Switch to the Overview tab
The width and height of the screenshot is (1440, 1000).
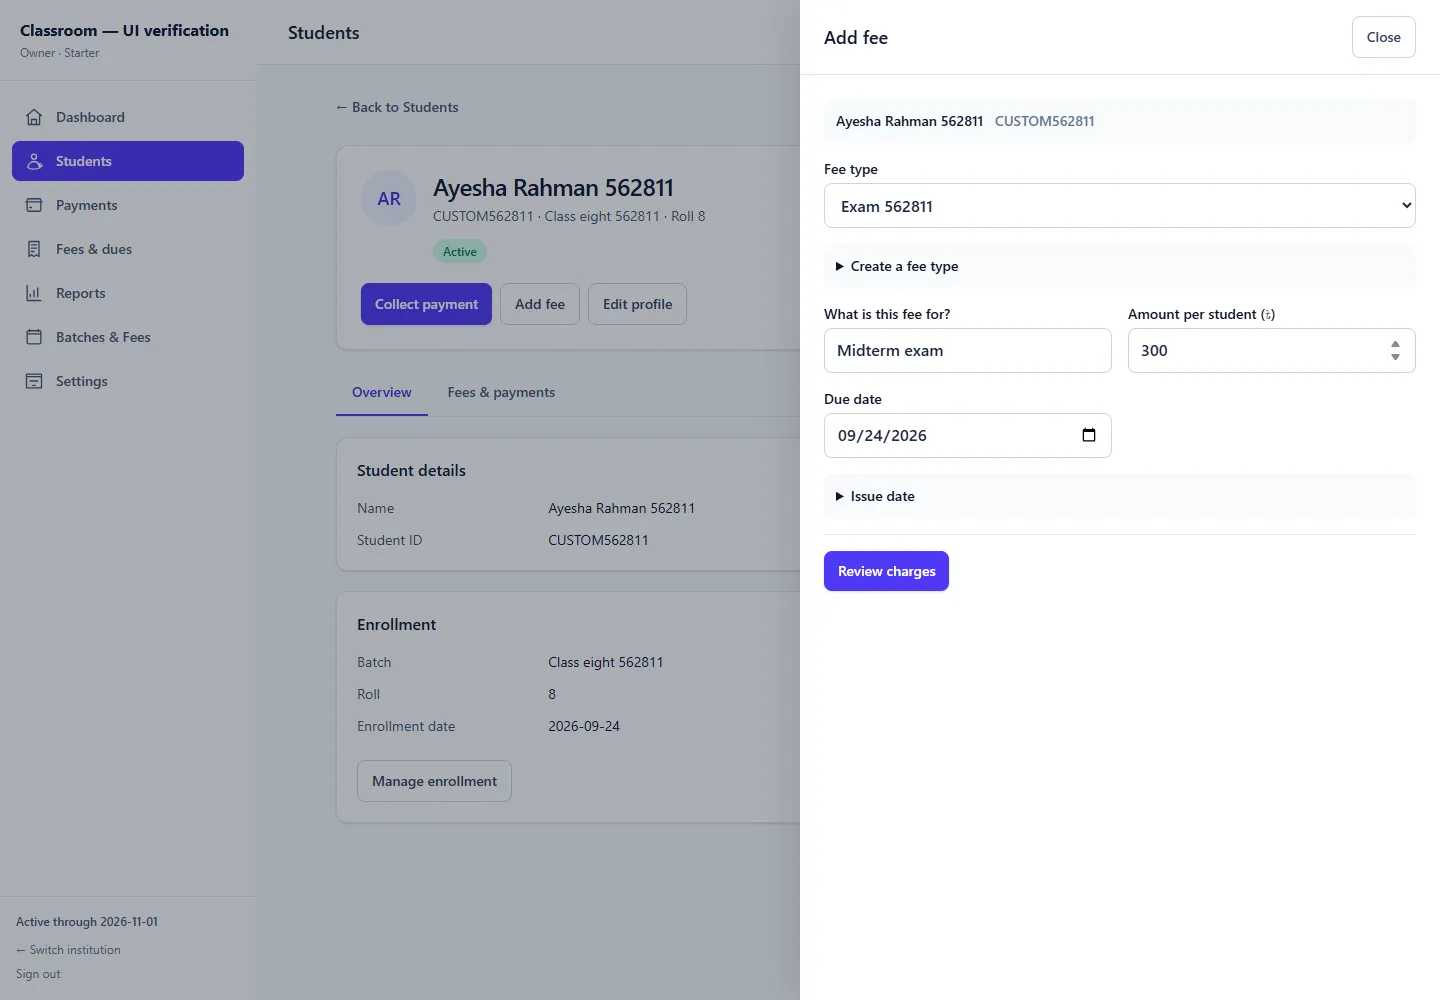[382, 392]
